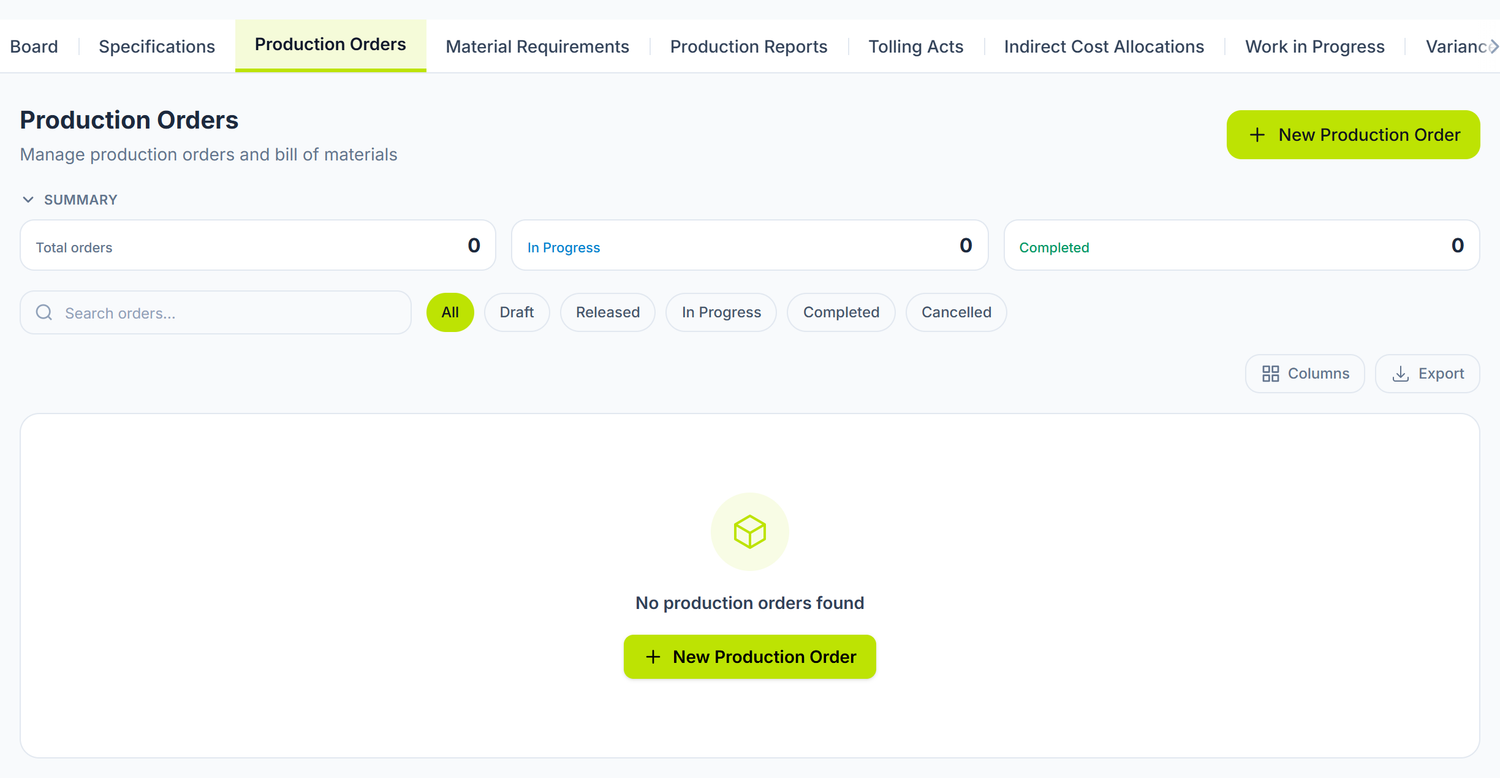Filter orders by In Progress chip
This screenshot has width=1500, height=778.
[x=721, y=313]
